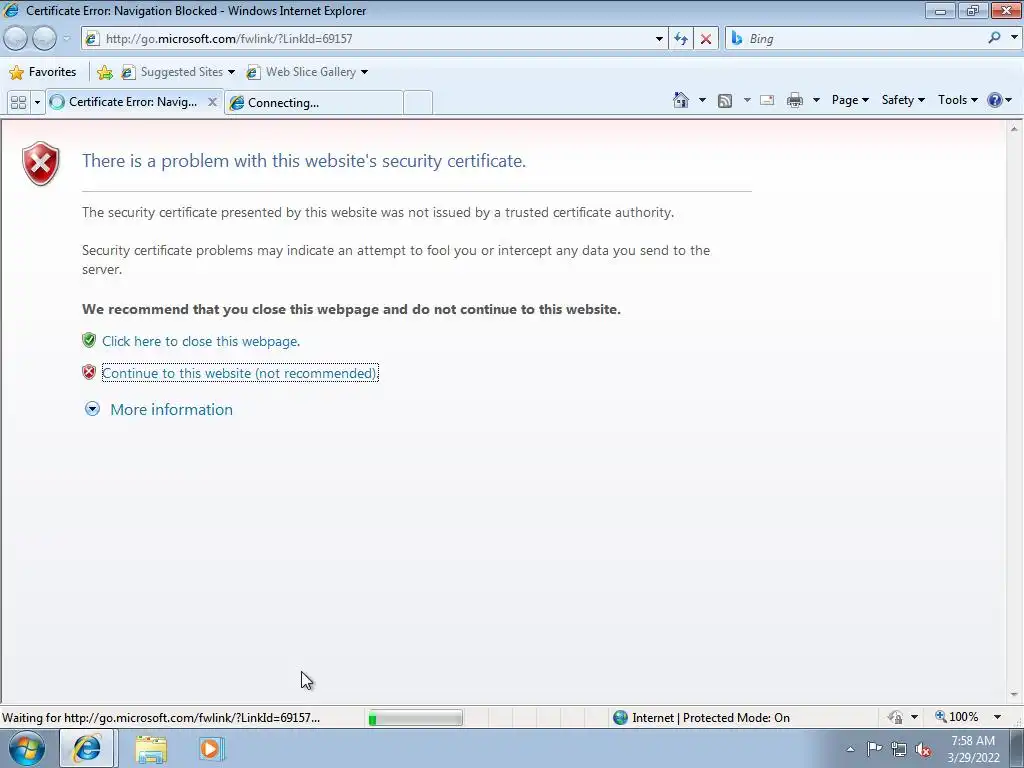Click the RSS Feeds icon
This screenshot has width=1024, height=768.
725,100
